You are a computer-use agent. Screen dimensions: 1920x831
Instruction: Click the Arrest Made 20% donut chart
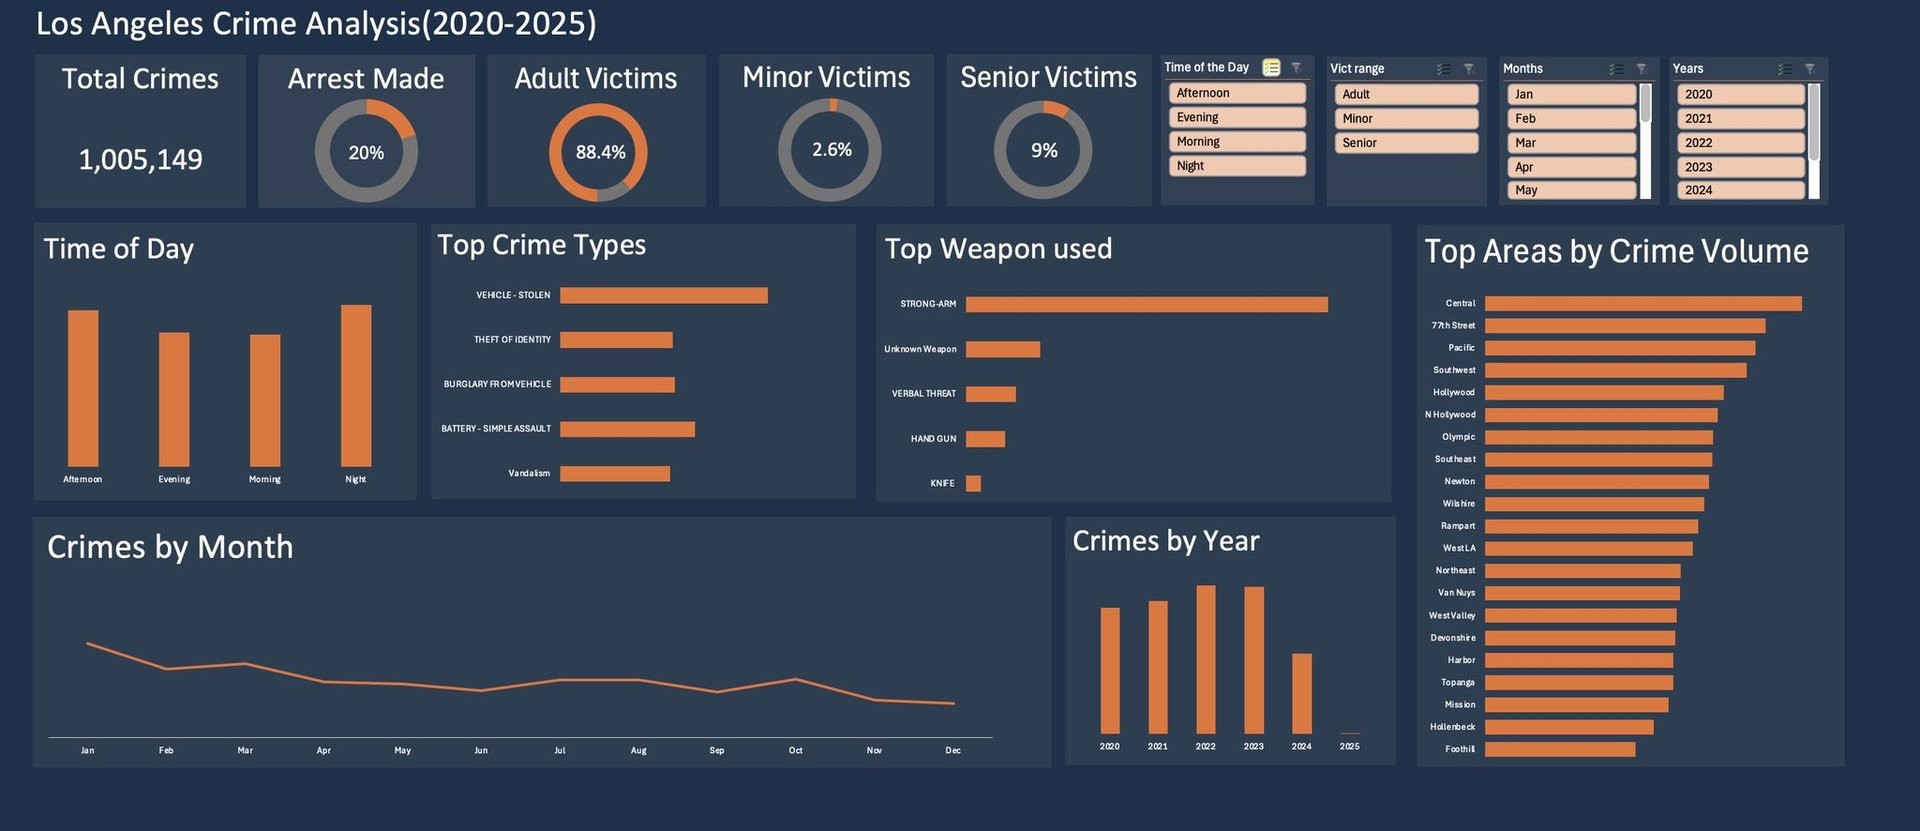coord(366,152)
